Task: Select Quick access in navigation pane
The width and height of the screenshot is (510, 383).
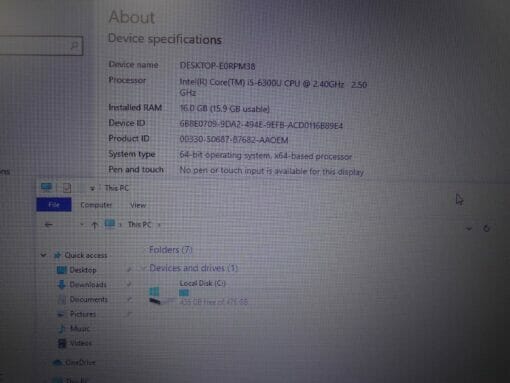Action: click(x=86, y=255)
